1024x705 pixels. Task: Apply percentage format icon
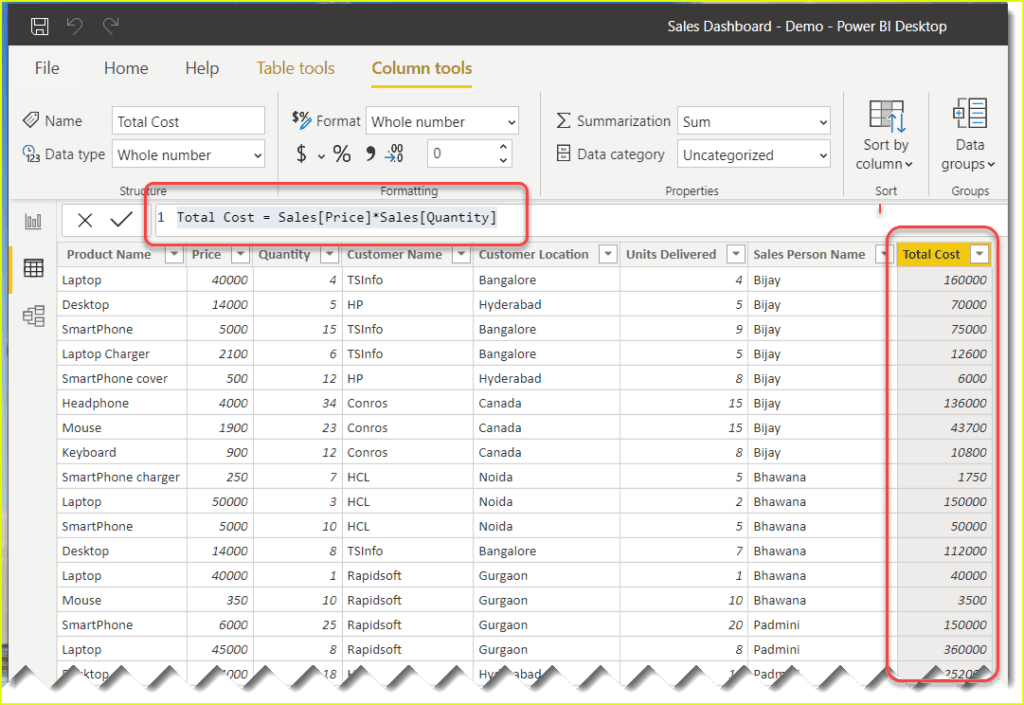click(342, 154)
